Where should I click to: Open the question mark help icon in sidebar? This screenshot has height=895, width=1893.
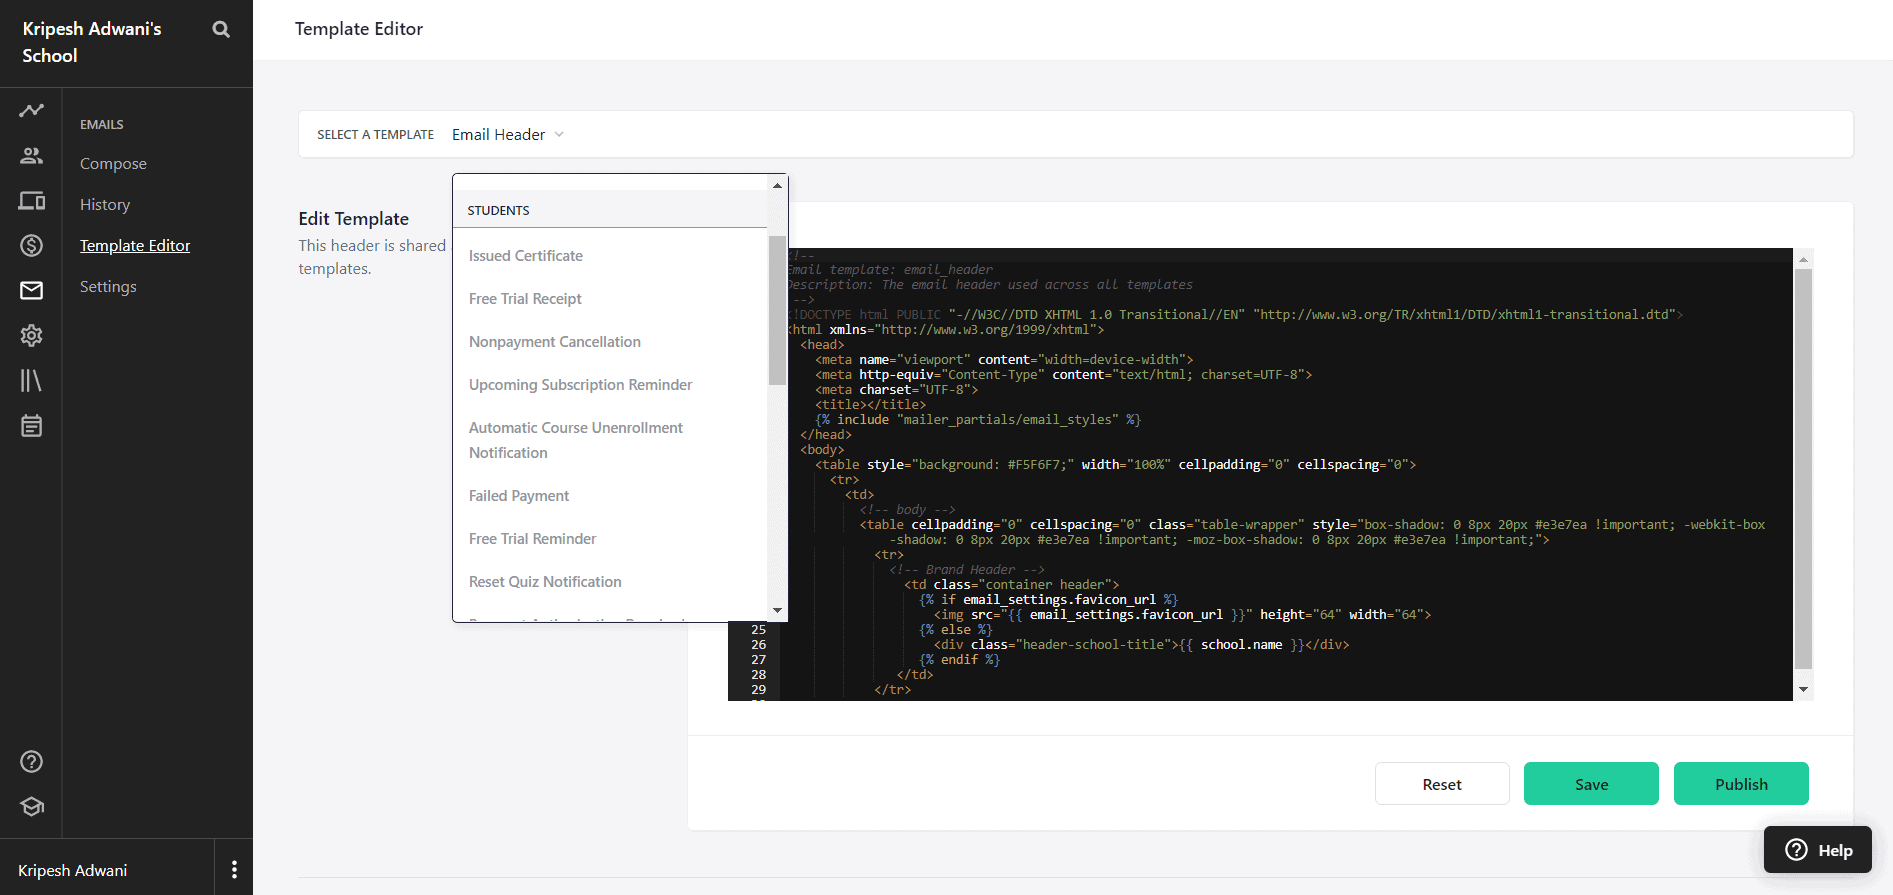(x=31, y=762)
